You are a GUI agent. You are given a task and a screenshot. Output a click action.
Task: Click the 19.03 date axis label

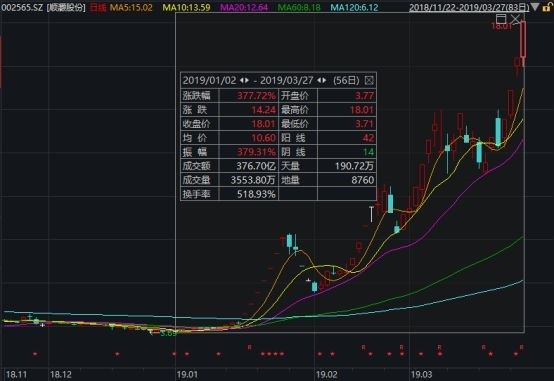pyautogui.click(x=422, y=375)
